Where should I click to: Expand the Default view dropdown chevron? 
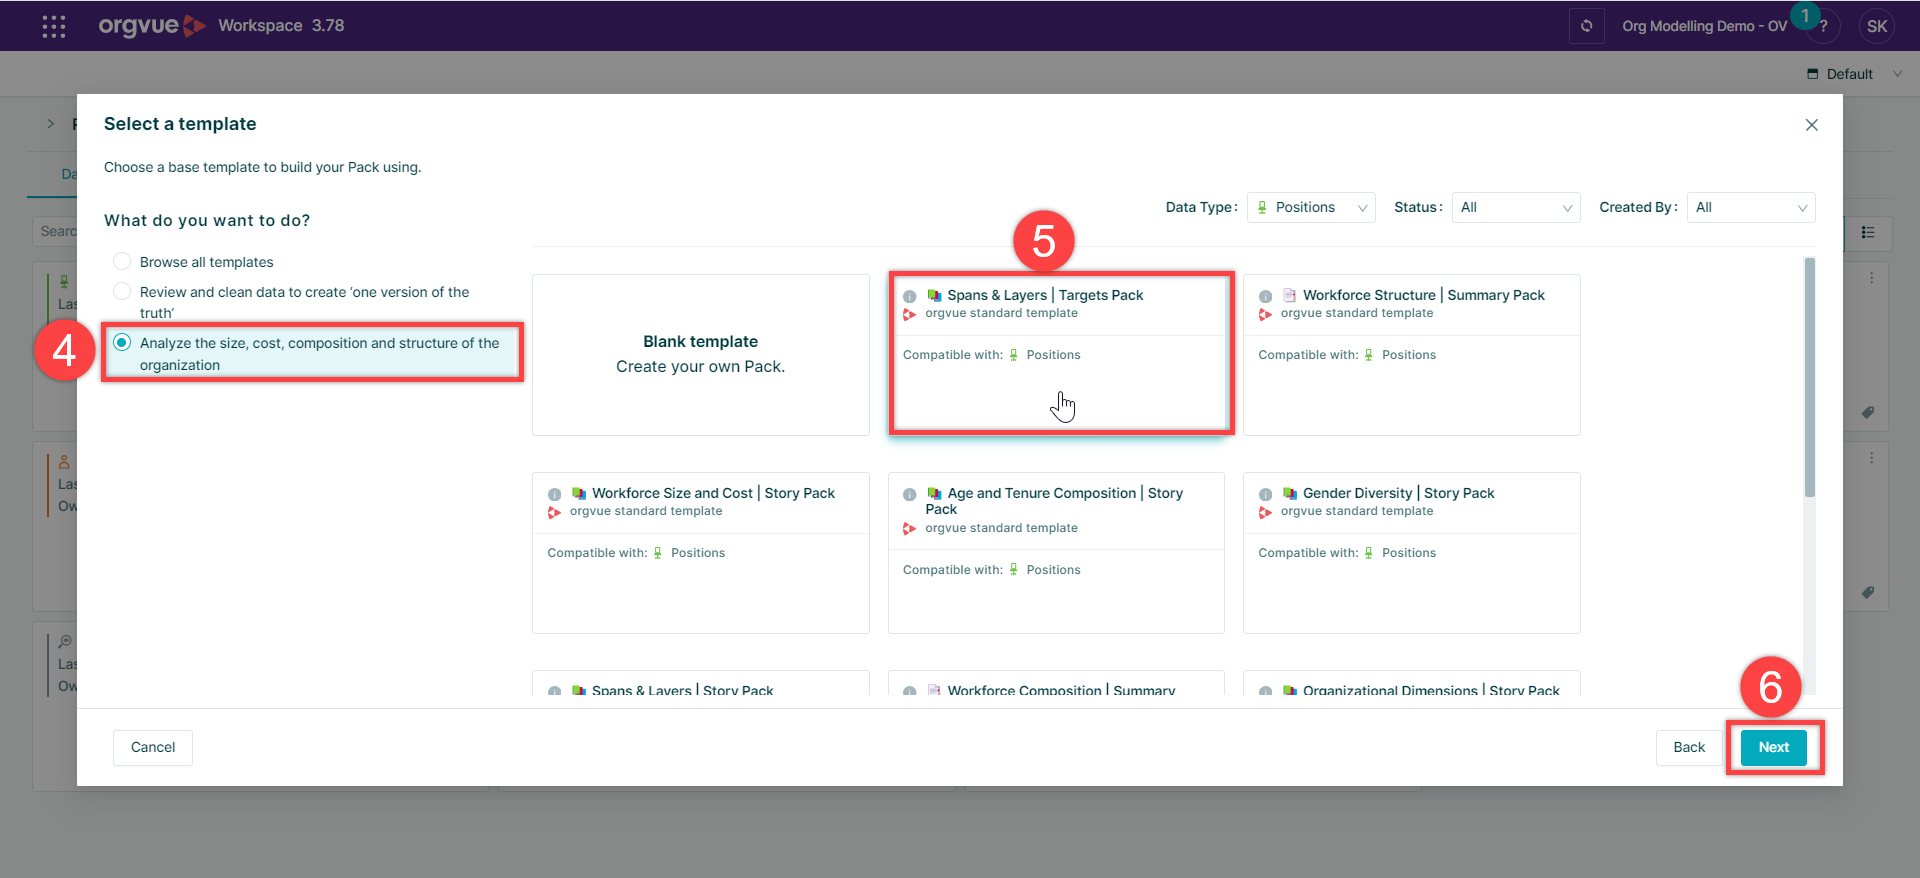click(x=1897, y=74)
